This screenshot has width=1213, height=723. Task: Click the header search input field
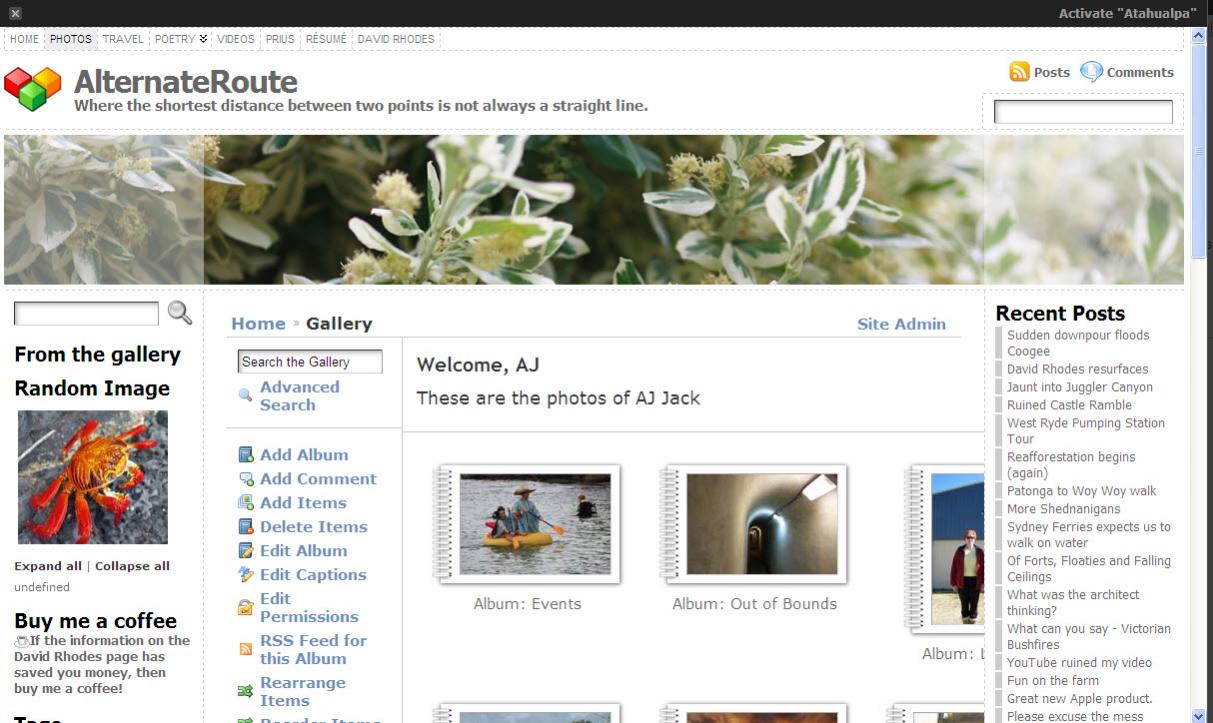pyautogui.click(x=1083, y=112)
